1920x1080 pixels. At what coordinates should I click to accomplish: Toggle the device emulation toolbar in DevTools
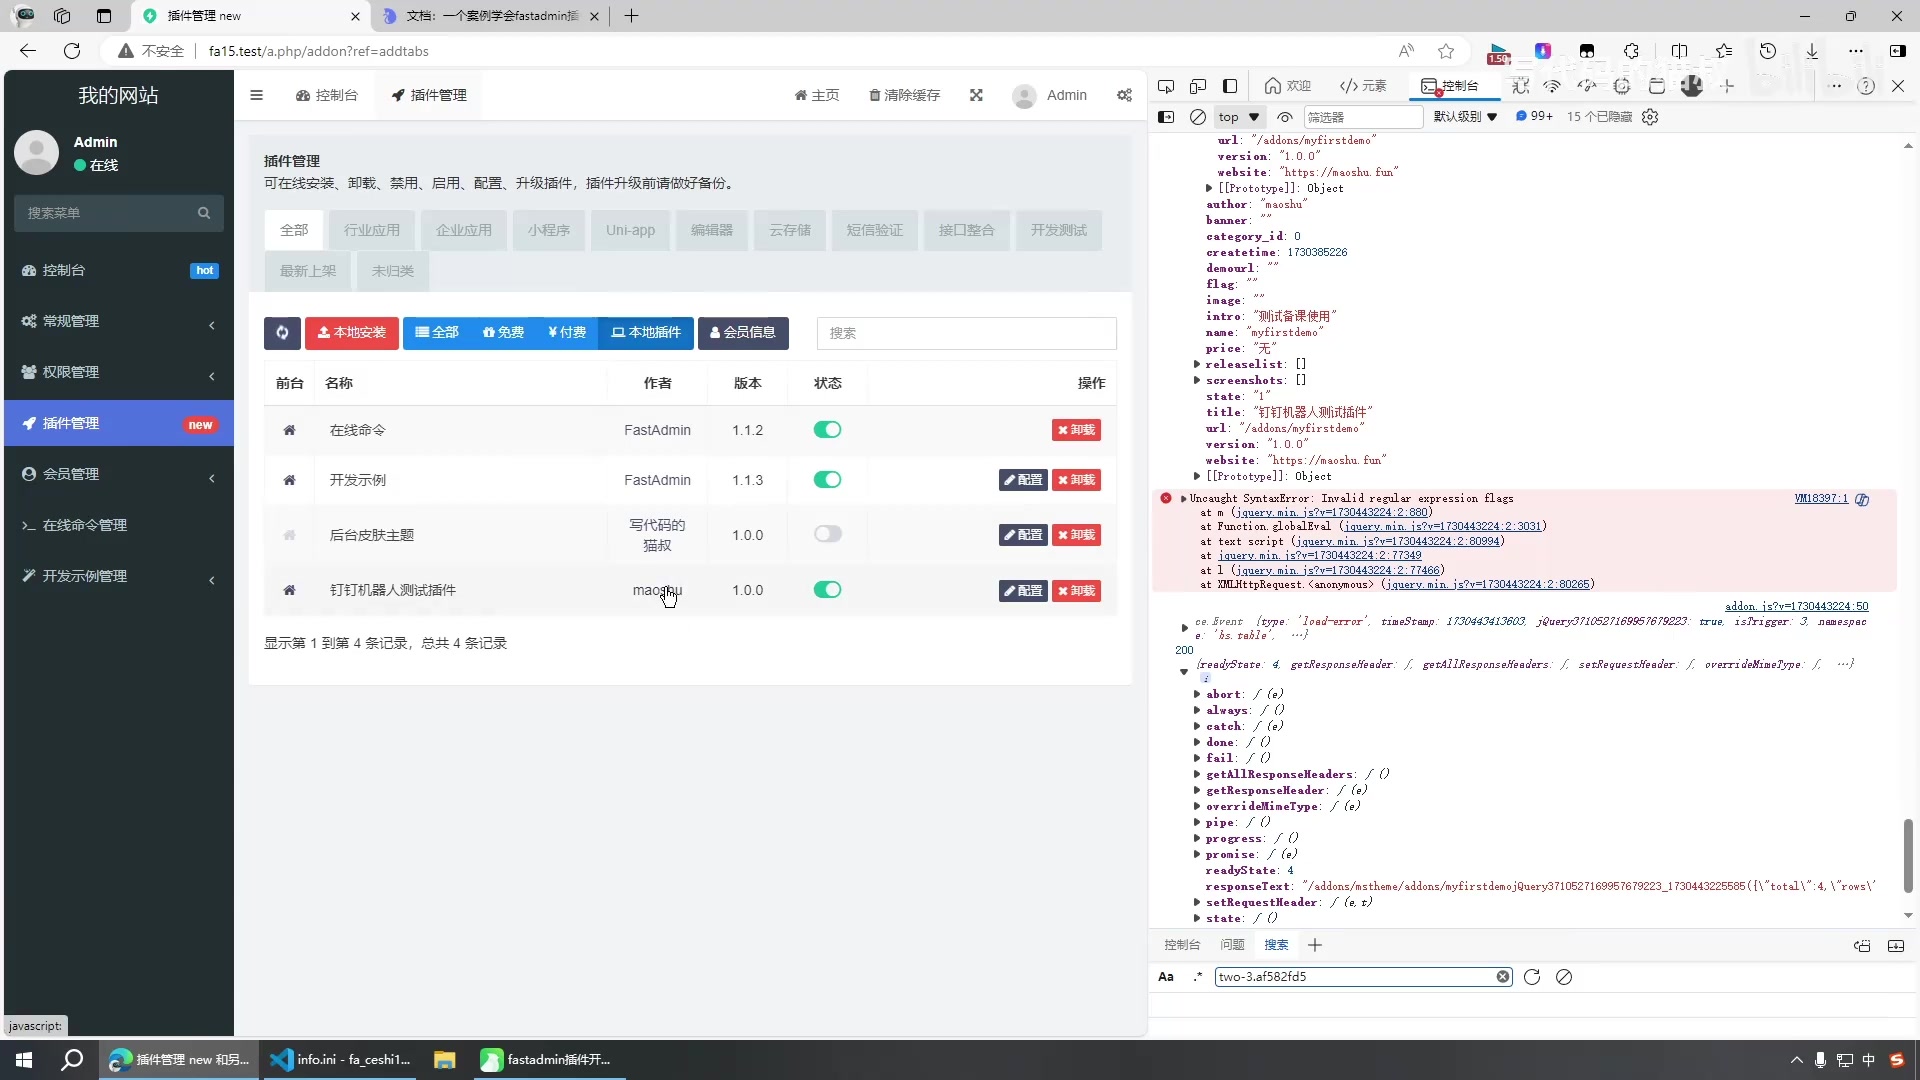pyautogui.click(x=1198, y=87)
